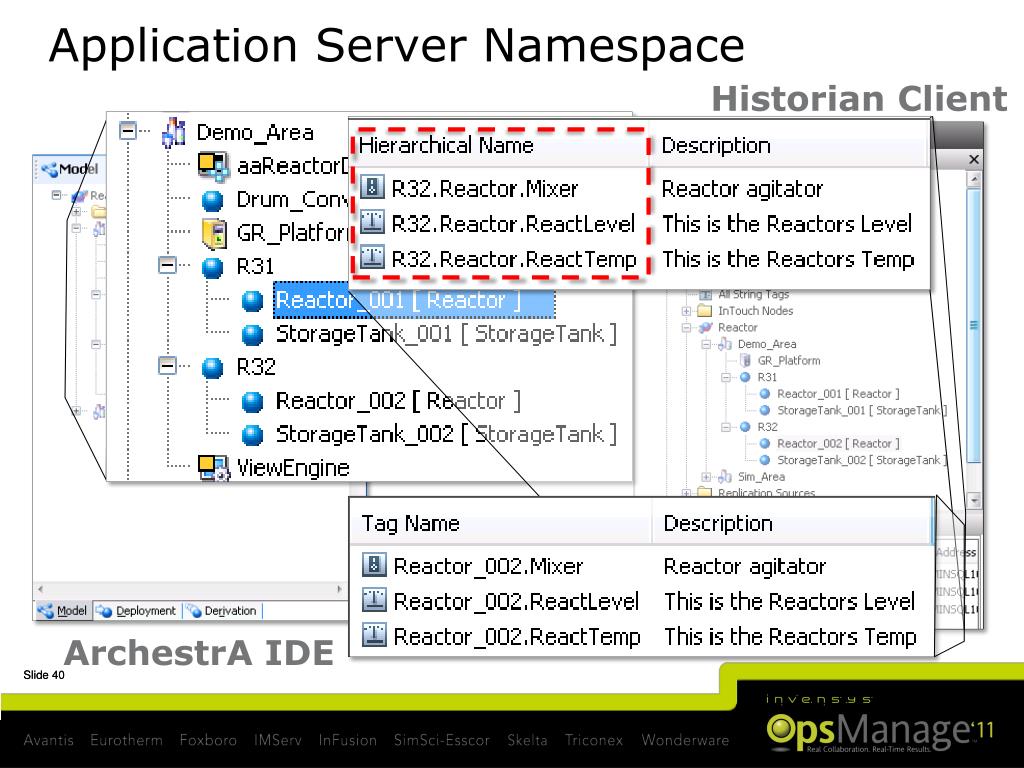Image resolution: width=1024 pixels, height=768 pixels.
Task: Click the Reactor_002.ReactTemp tag name
Action: coord(517,636)
